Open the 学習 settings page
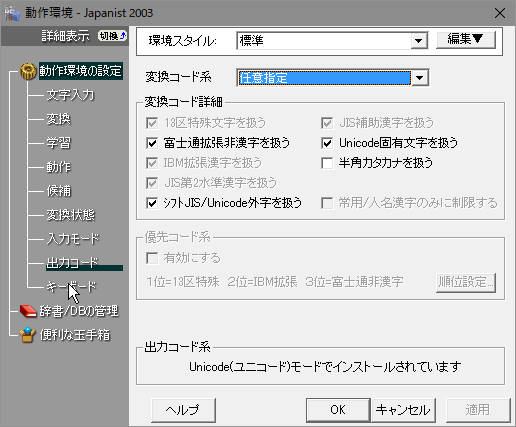 pyautogui.click(x=59, y=143)
